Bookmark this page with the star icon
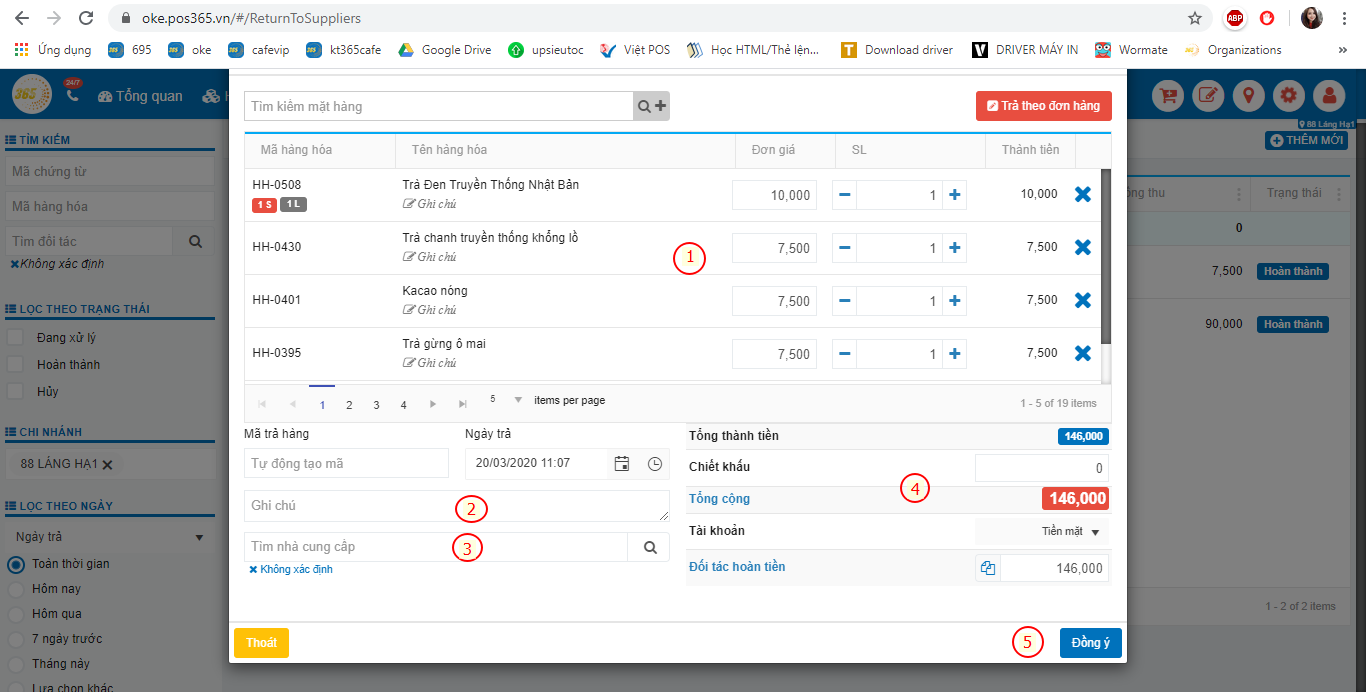1366x692 pixels. pos(1194,18)
